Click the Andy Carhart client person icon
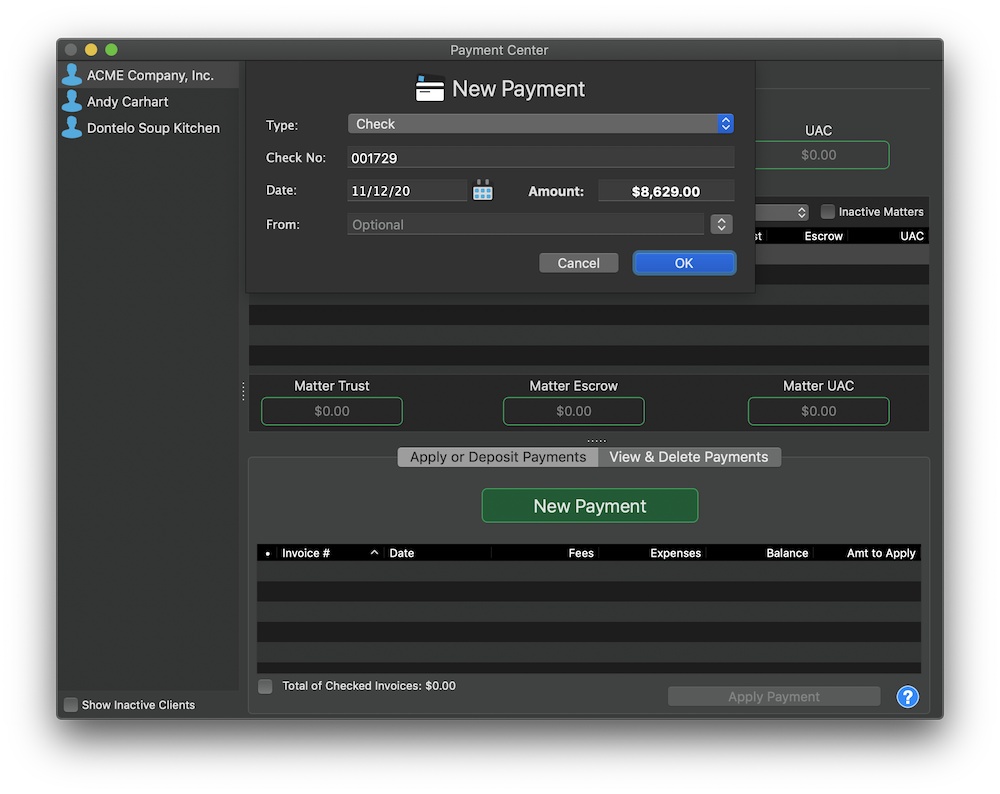 tap(72, 101)
